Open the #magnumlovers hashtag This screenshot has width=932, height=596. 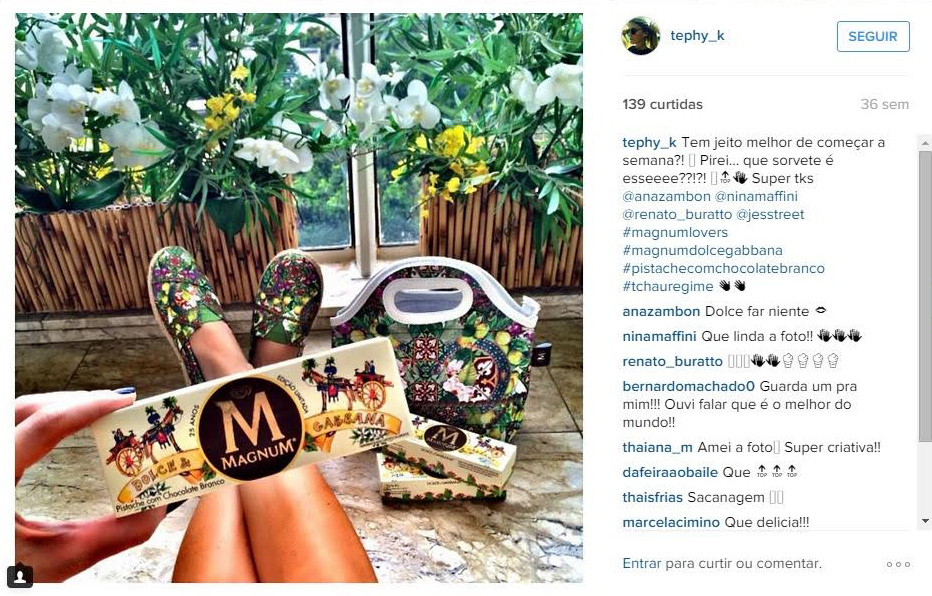point(675,232)
